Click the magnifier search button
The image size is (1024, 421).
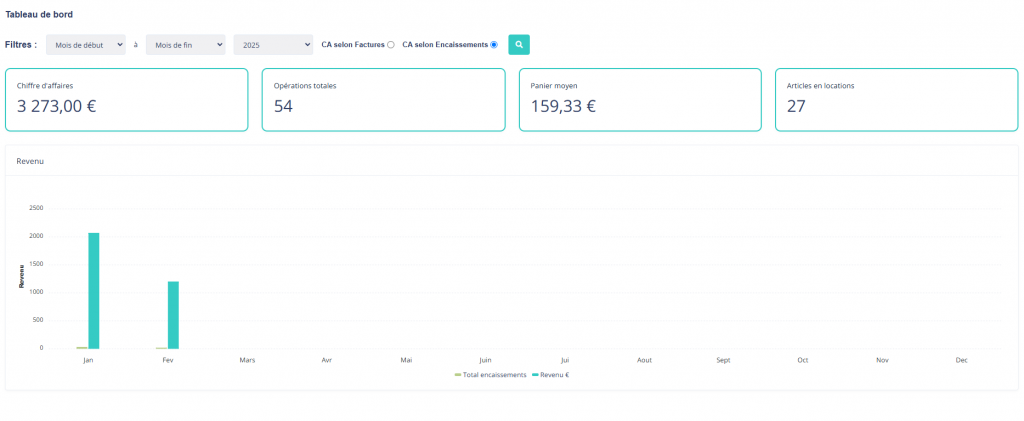click(519, 45)
